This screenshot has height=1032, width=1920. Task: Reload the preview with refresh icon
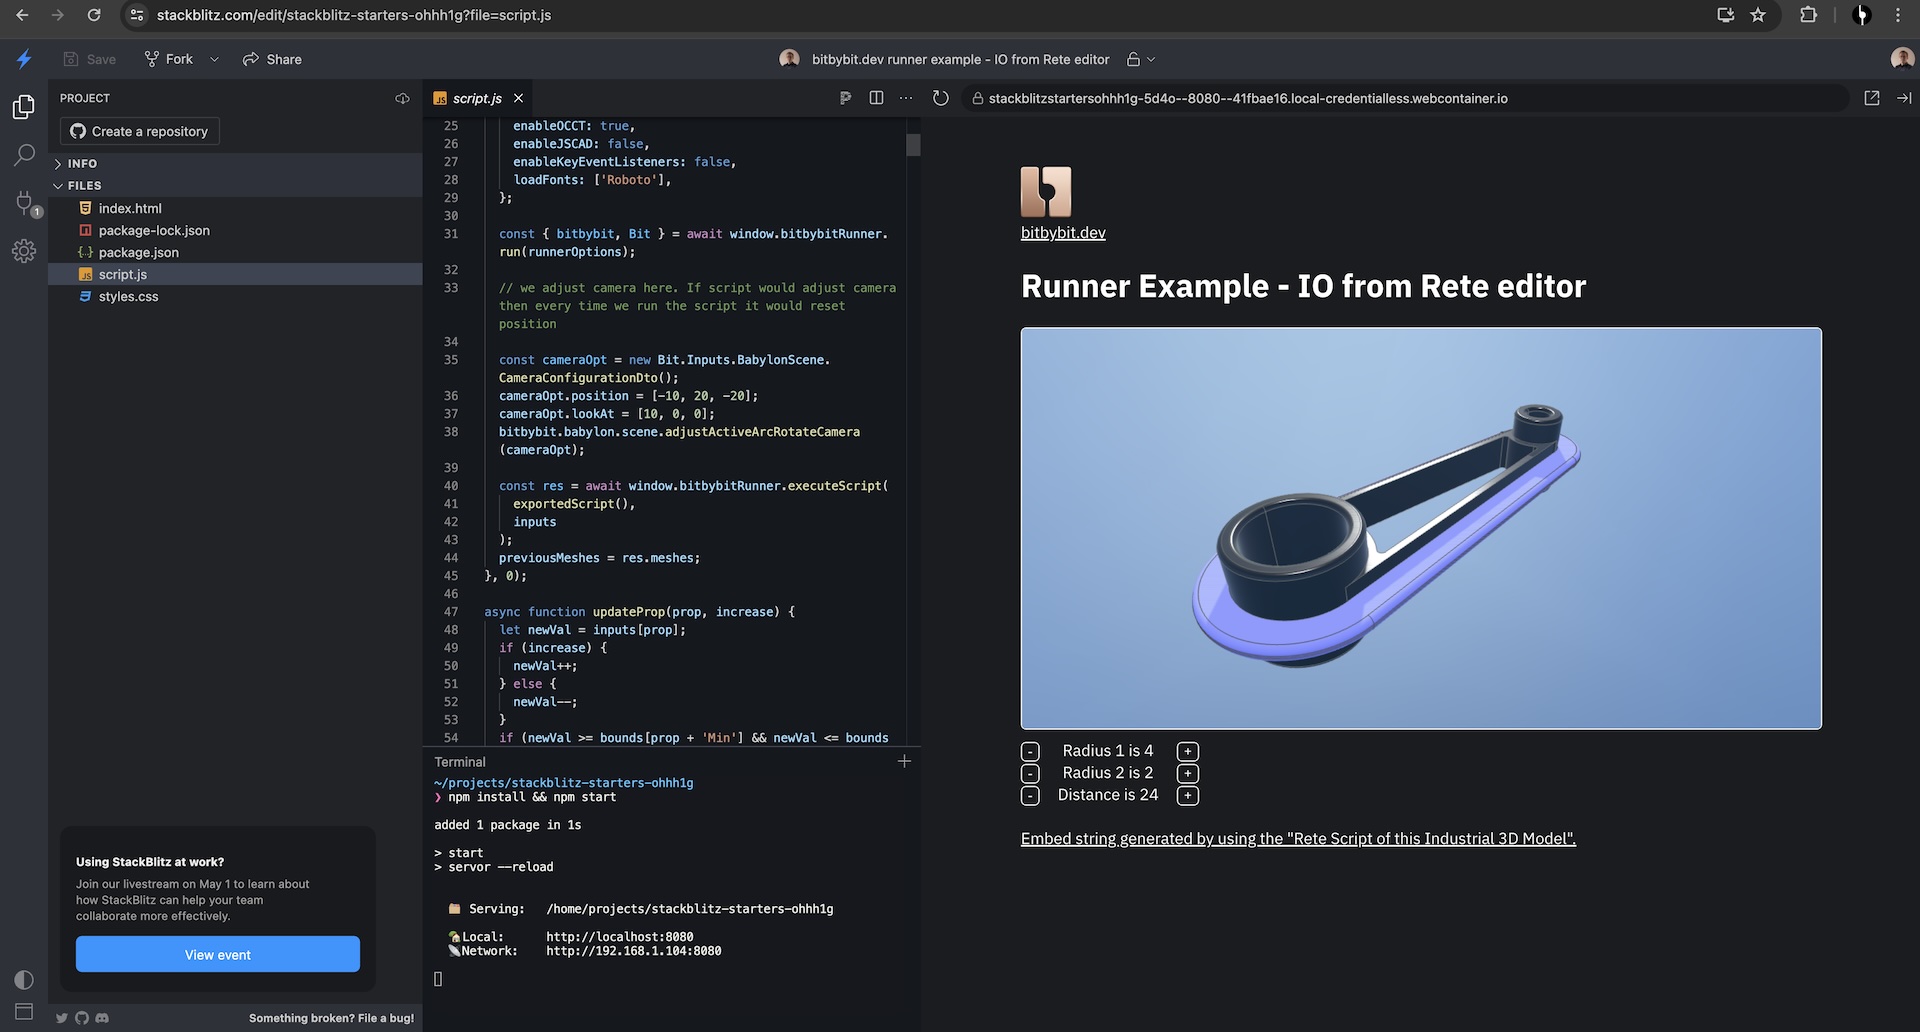(940, 98)
